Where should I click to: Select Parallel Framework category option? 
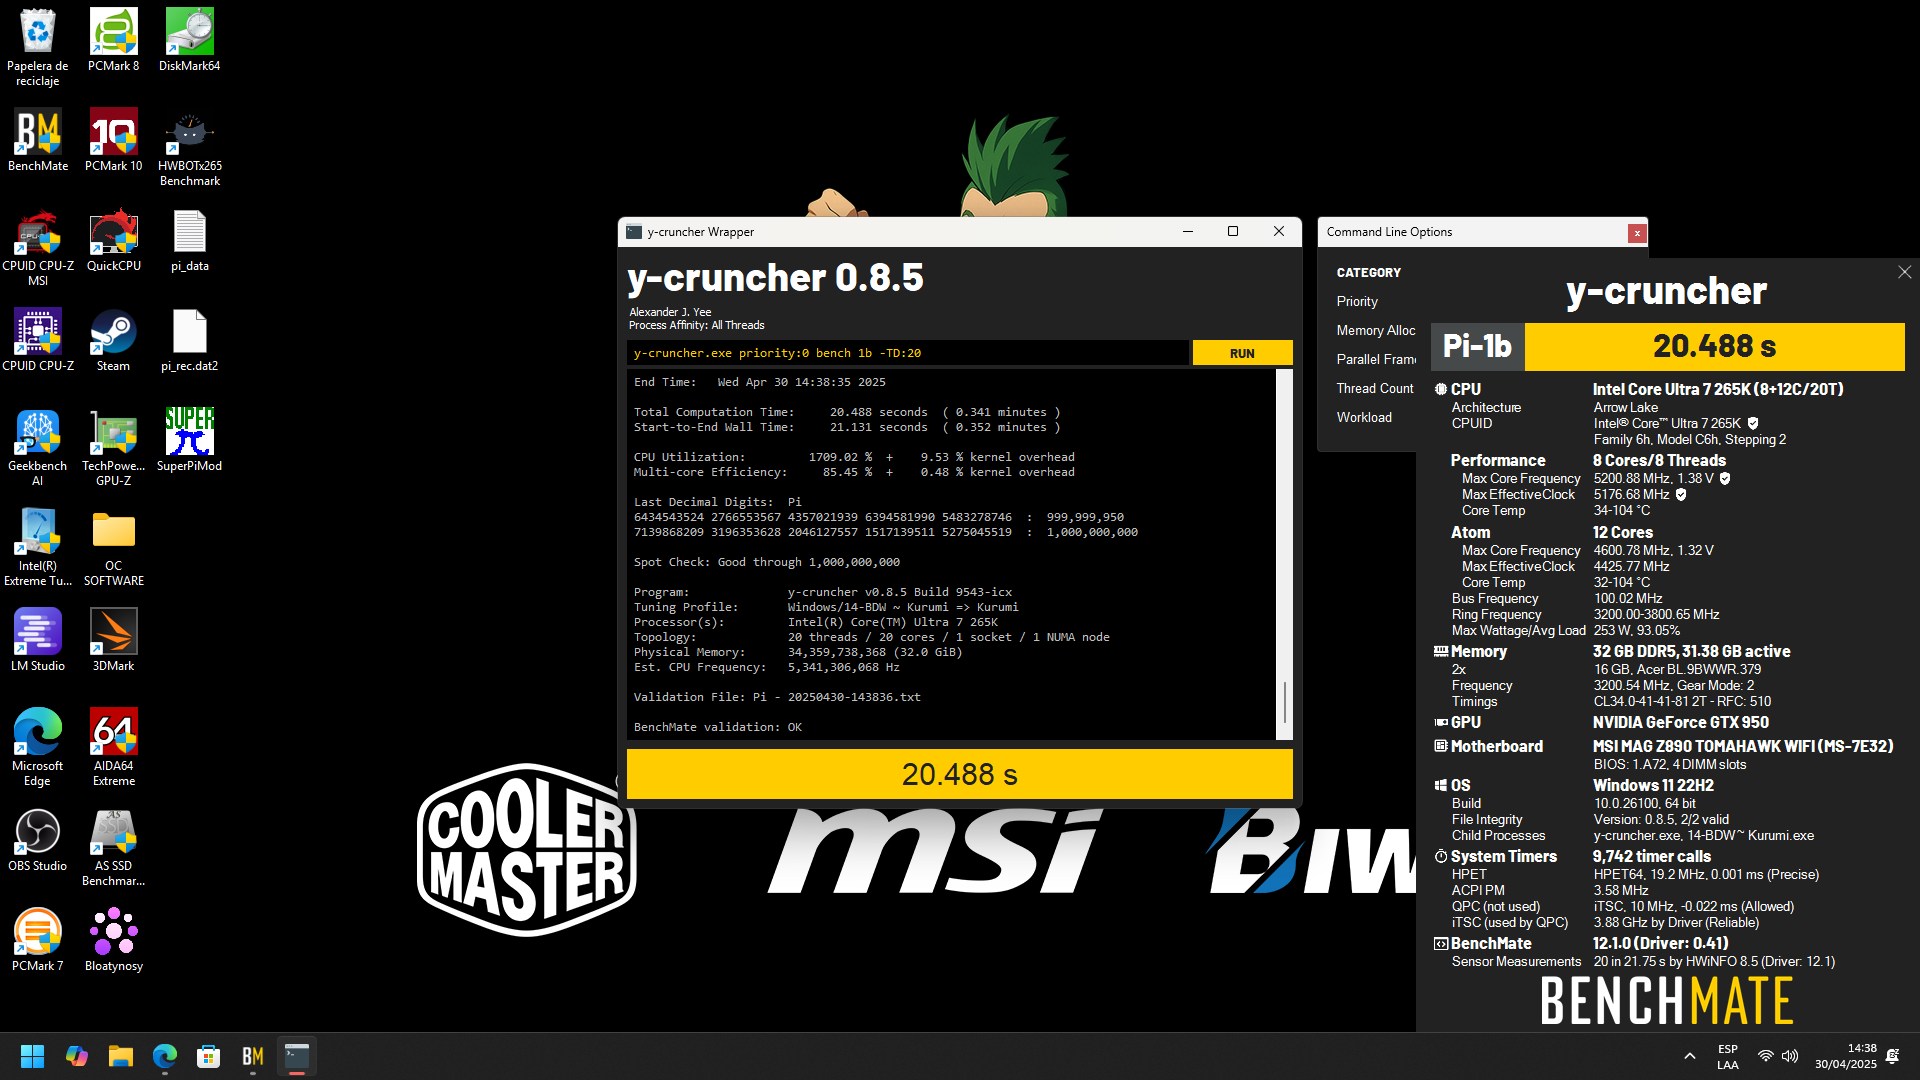pyautogui.click(x=1376, y=359)
